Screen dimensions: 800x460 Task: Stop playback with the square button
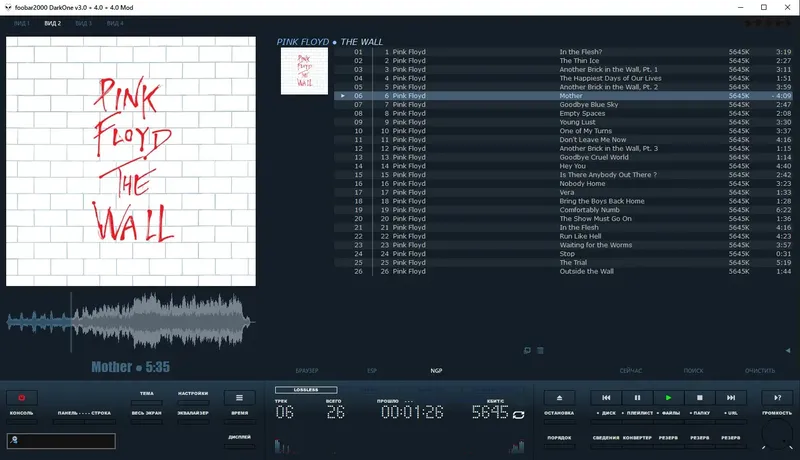coord(699,397)
